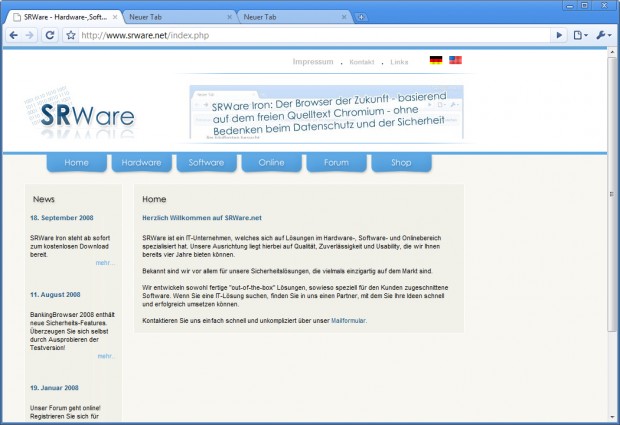Click the scrollbar down arrow
The width and height of the screenshot is (620, 425).
tap(612, 417)
